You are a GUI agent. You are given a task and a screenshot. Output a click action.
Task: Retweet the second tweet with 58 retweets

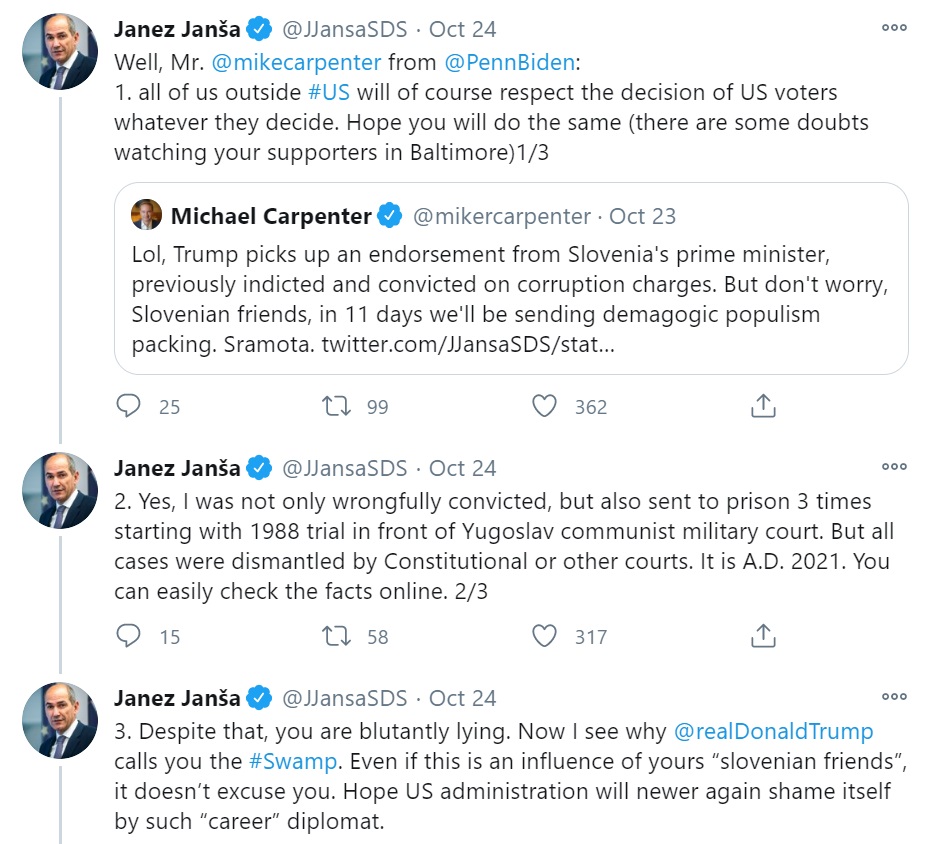pyautogui.click(x=335, y=636)
